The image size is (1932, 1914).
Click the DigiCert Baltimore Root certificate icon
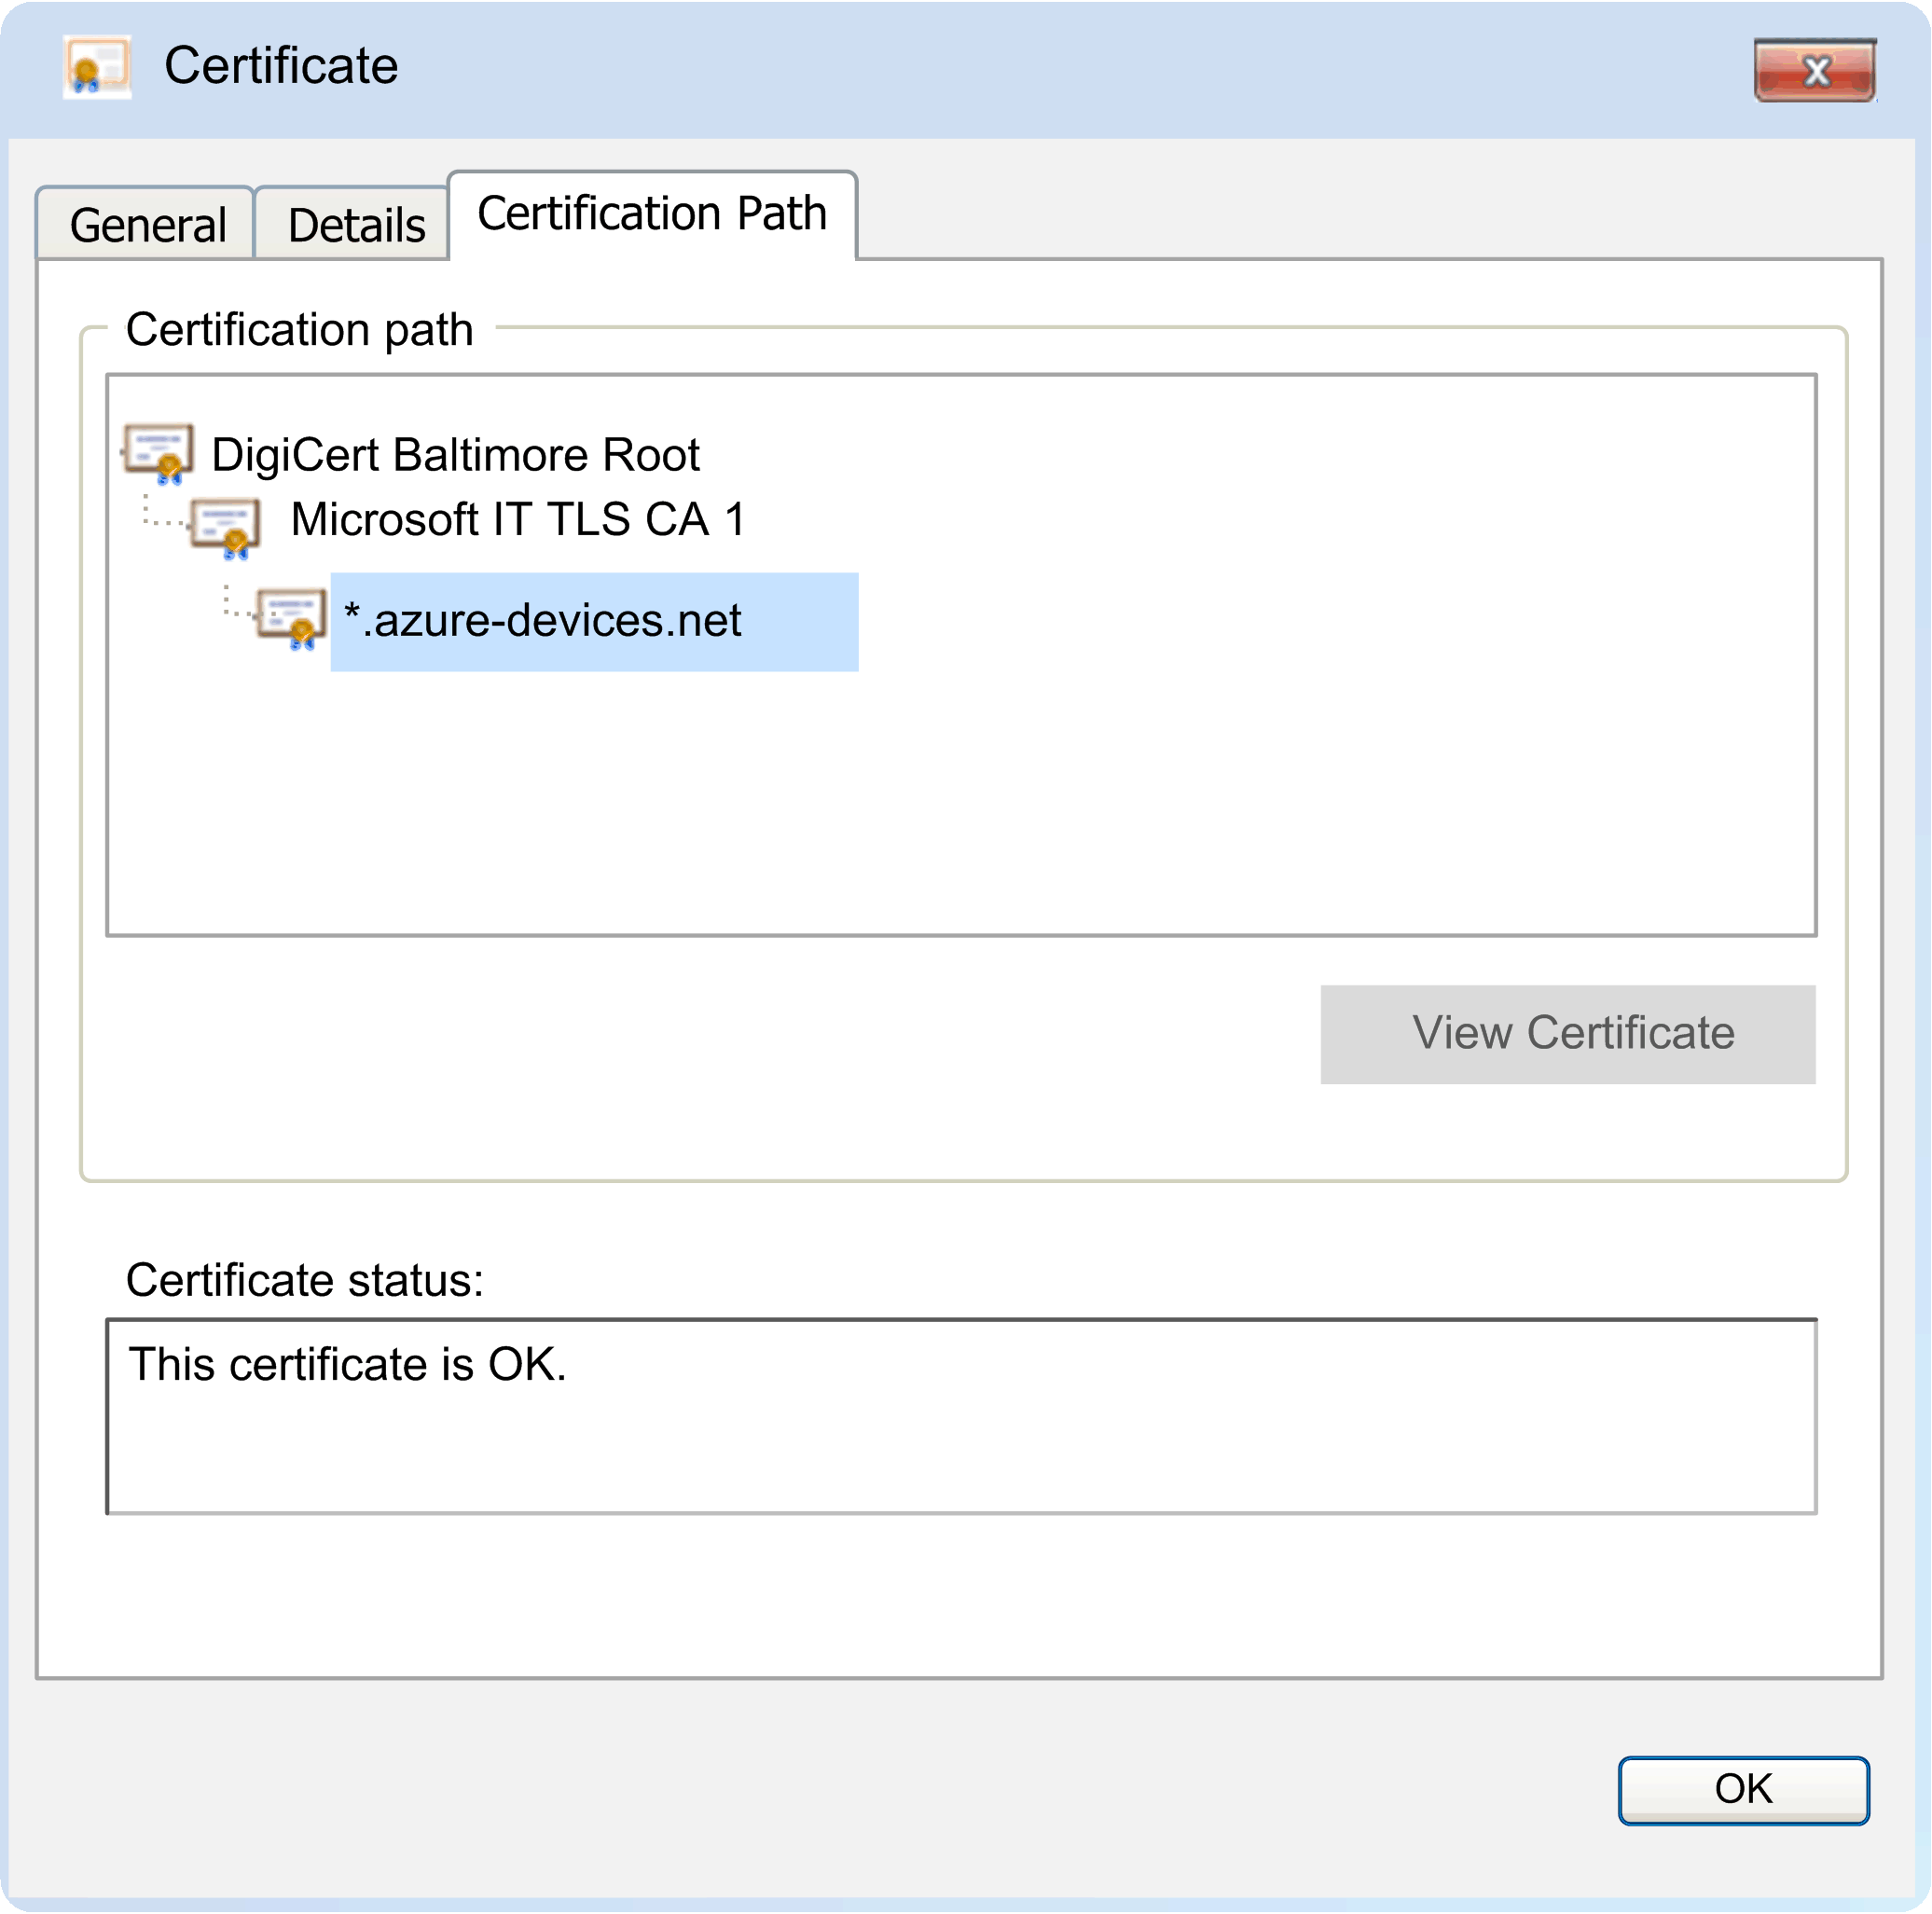158,454
